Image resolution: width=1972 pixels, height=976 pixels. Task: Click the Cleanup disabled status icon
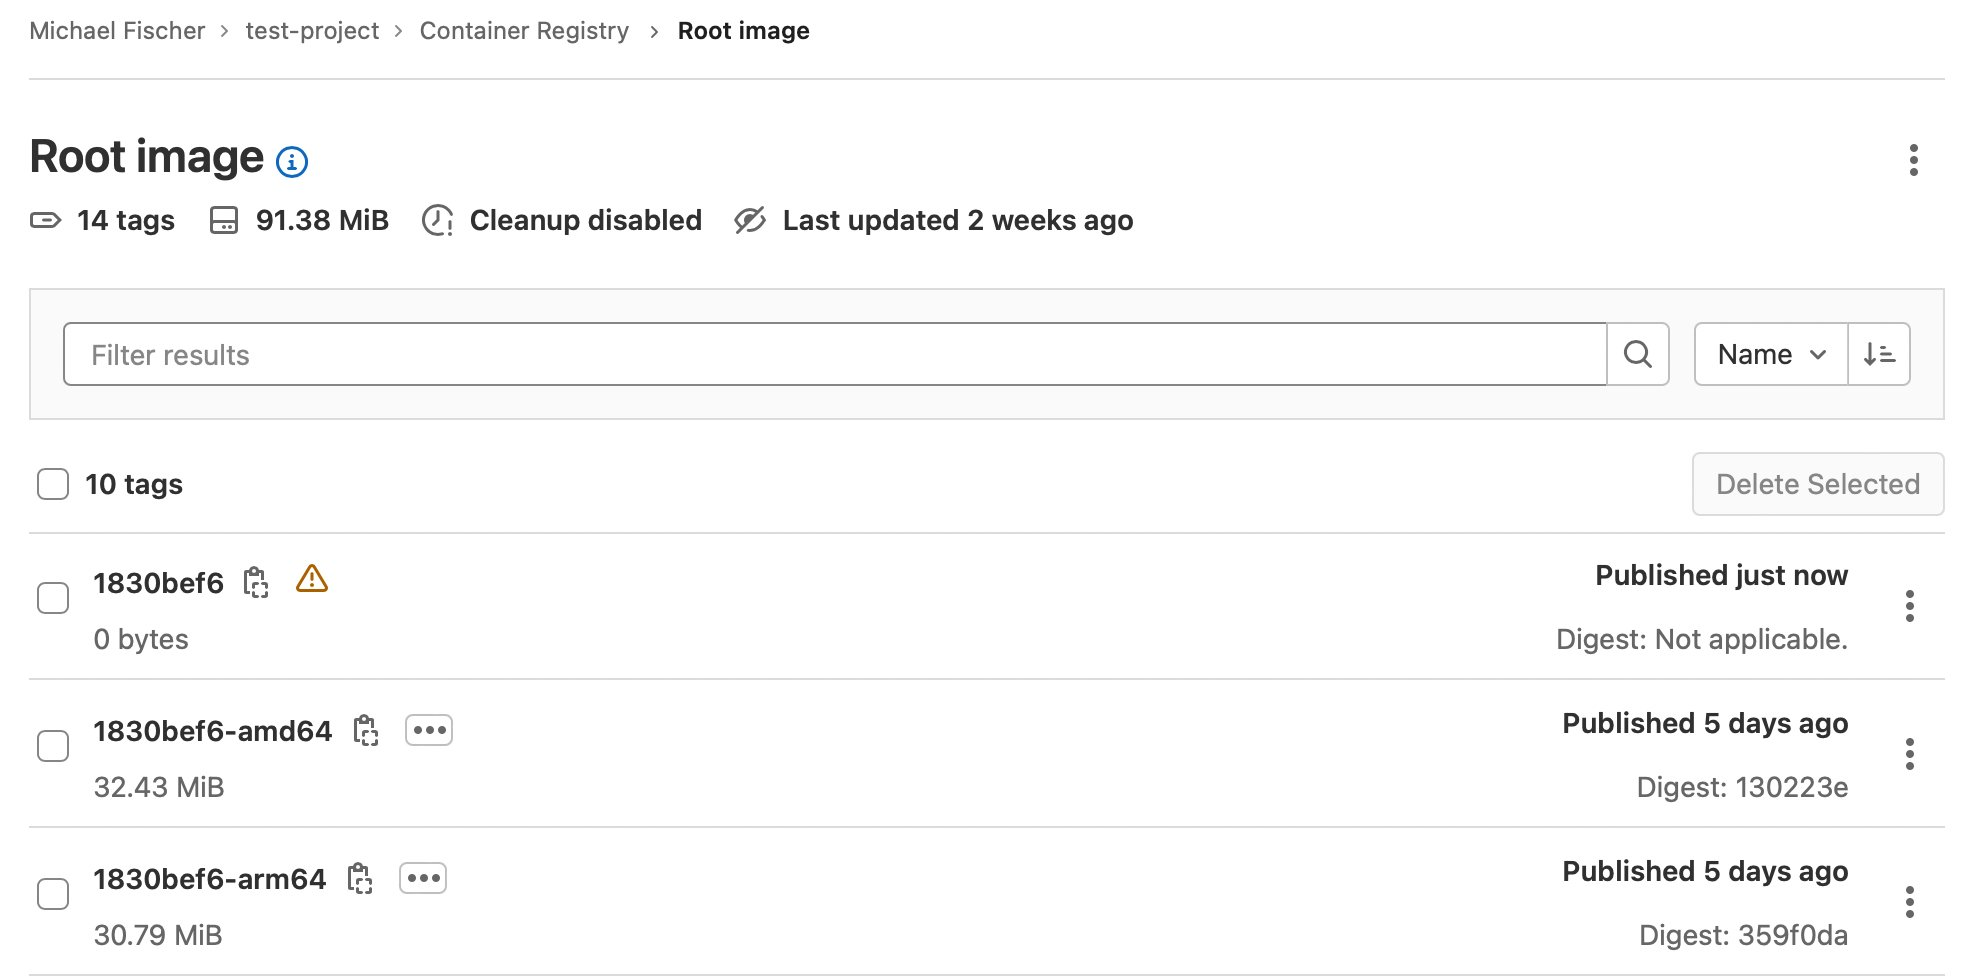[437, 221]
